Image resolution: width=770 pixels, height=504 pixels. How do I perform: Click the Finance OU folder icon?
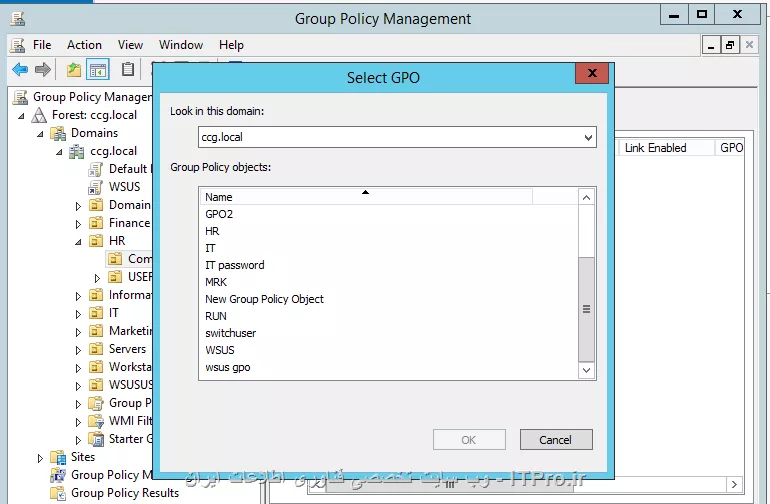[x=96, y=223]
